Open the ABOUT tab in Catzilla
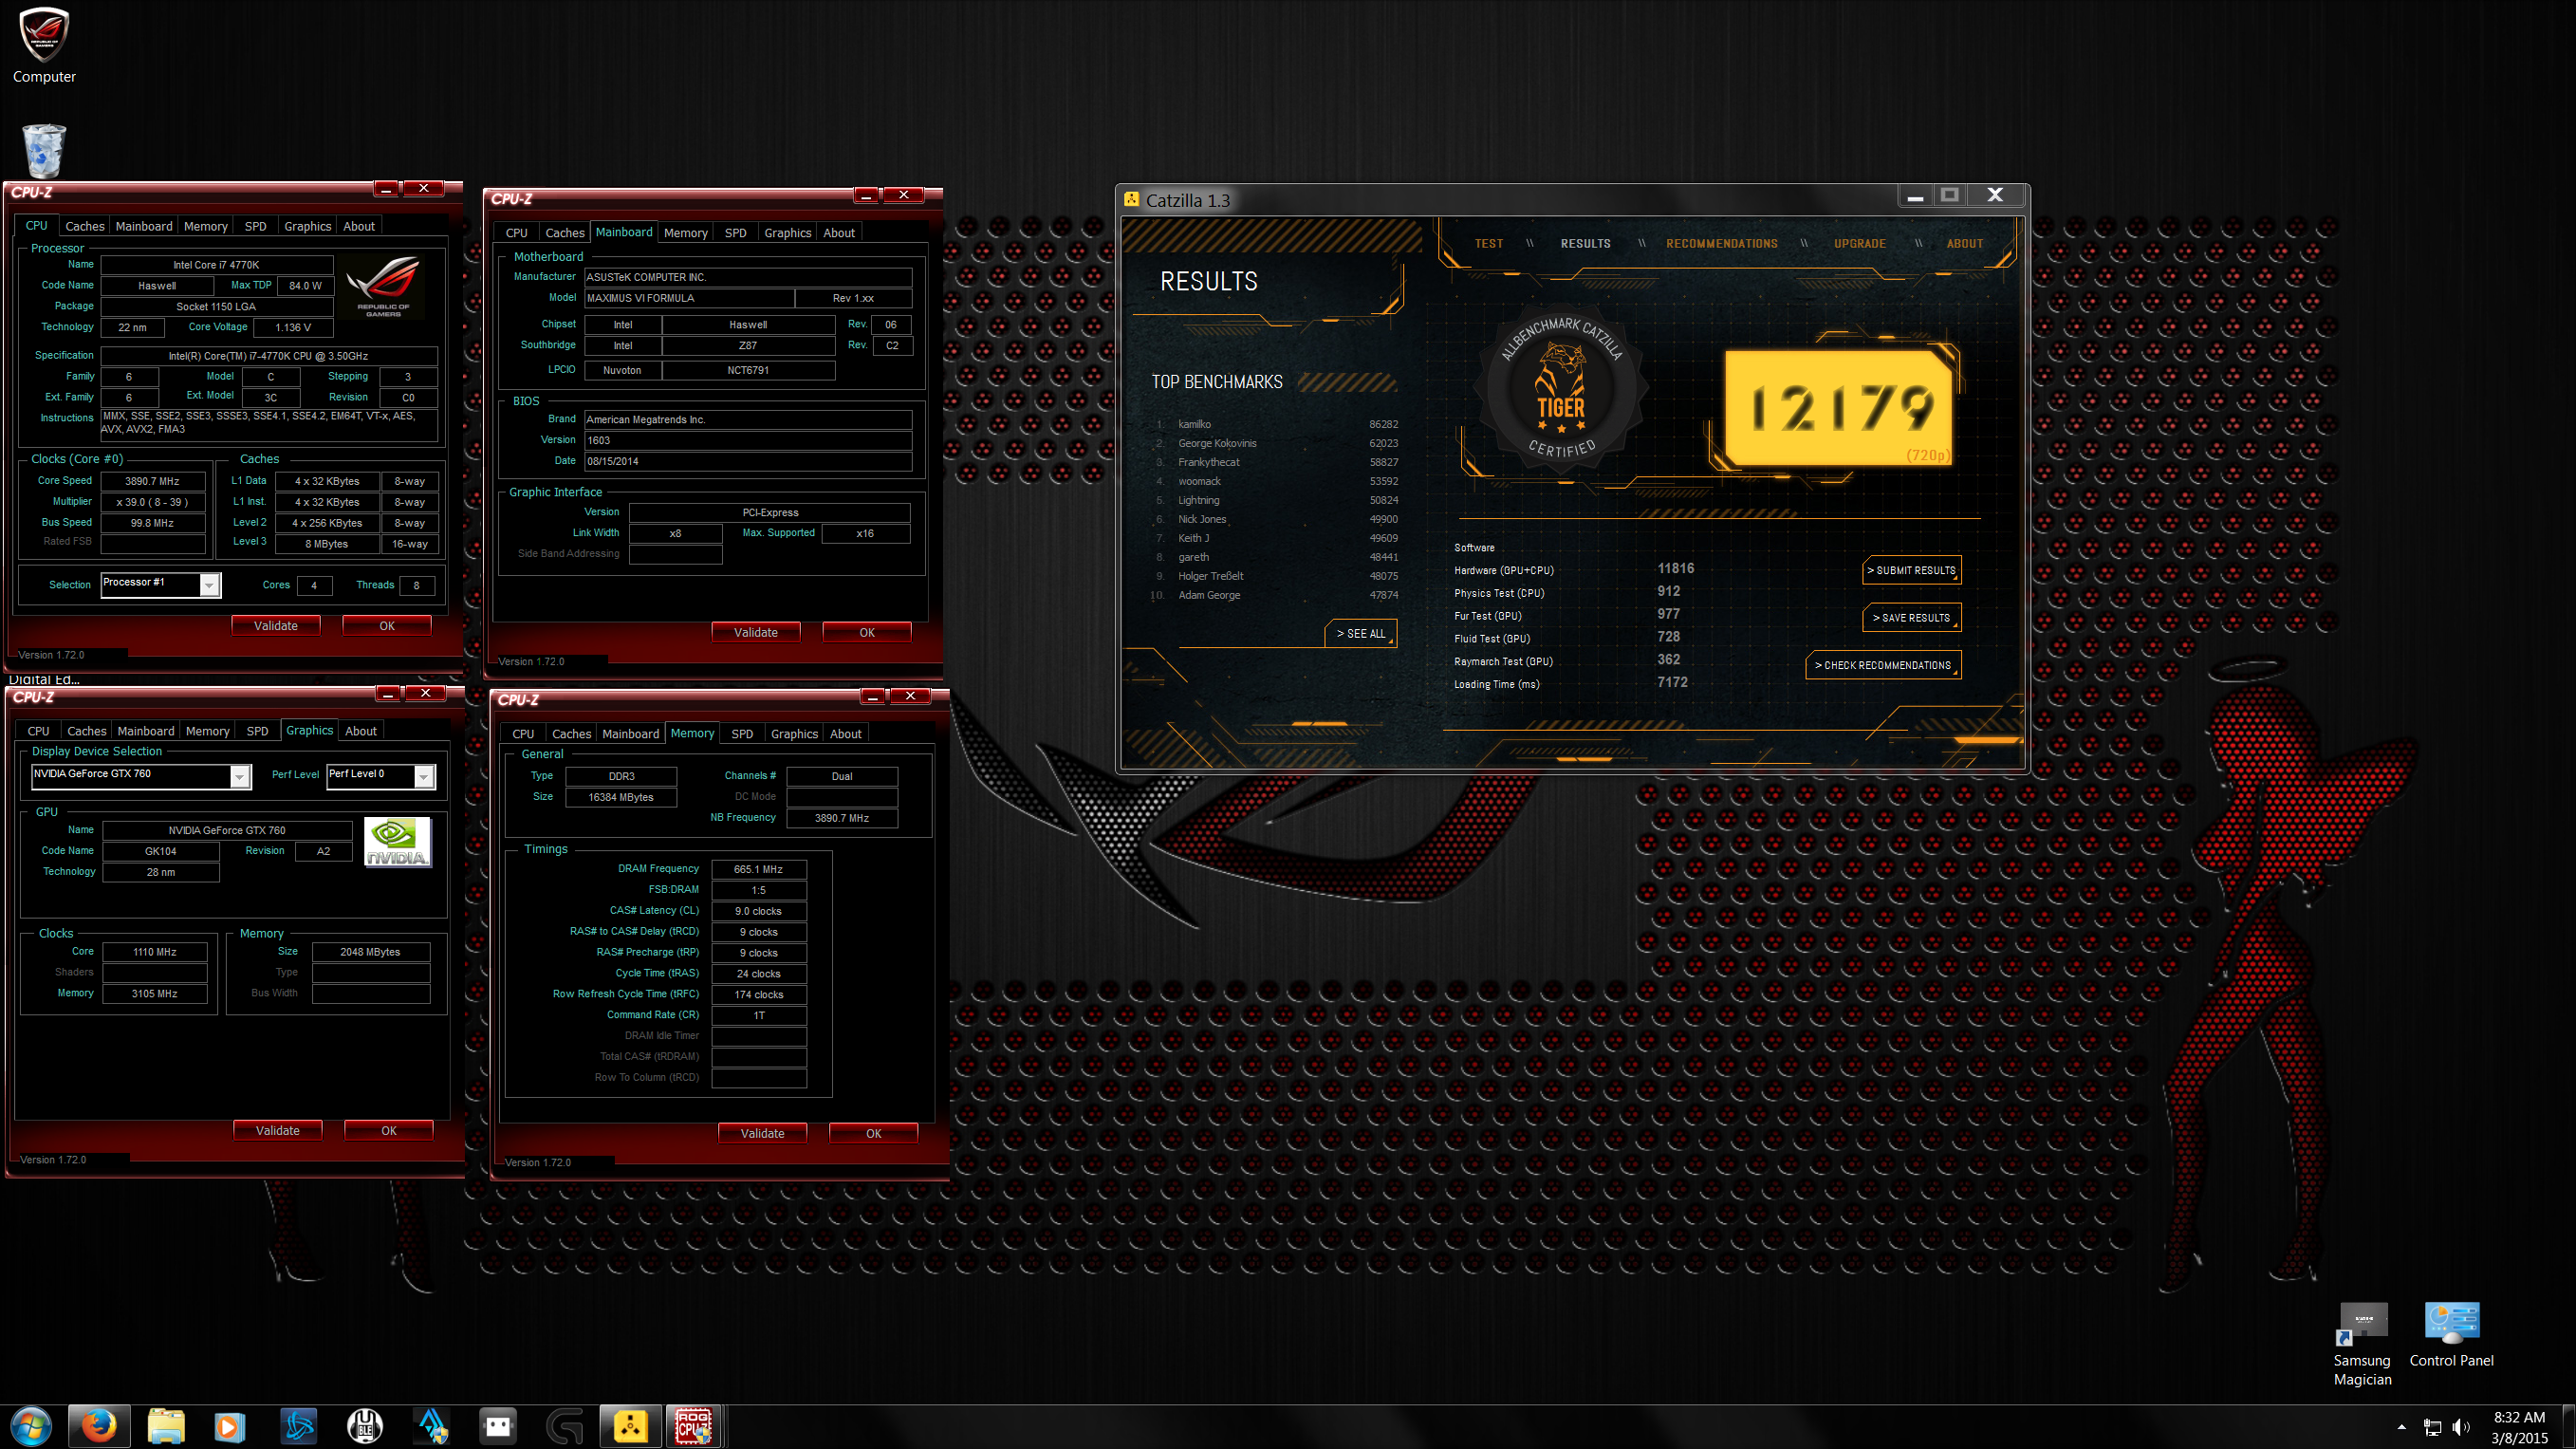The width and height of the screenshot is (2576, 1449). pos(1964,244)
